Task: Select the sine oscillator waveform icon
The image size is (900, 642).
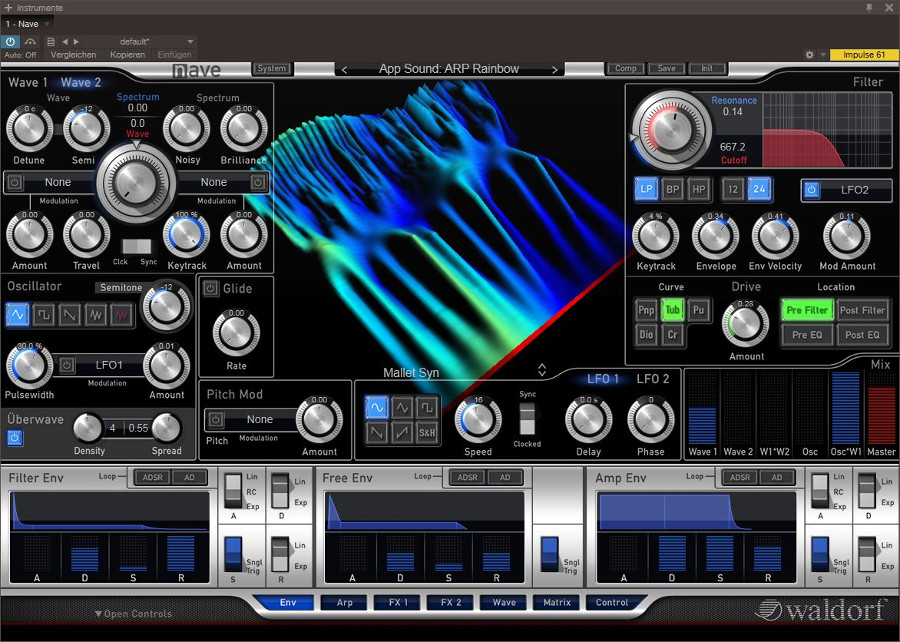Action: 17,314
